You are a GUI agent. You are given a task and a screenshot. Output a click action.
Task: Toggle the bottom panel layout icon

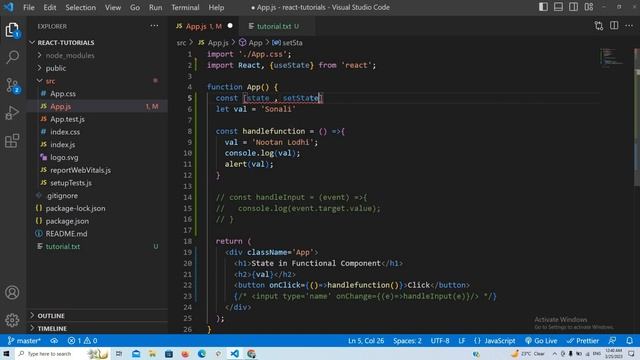[558, 7]
